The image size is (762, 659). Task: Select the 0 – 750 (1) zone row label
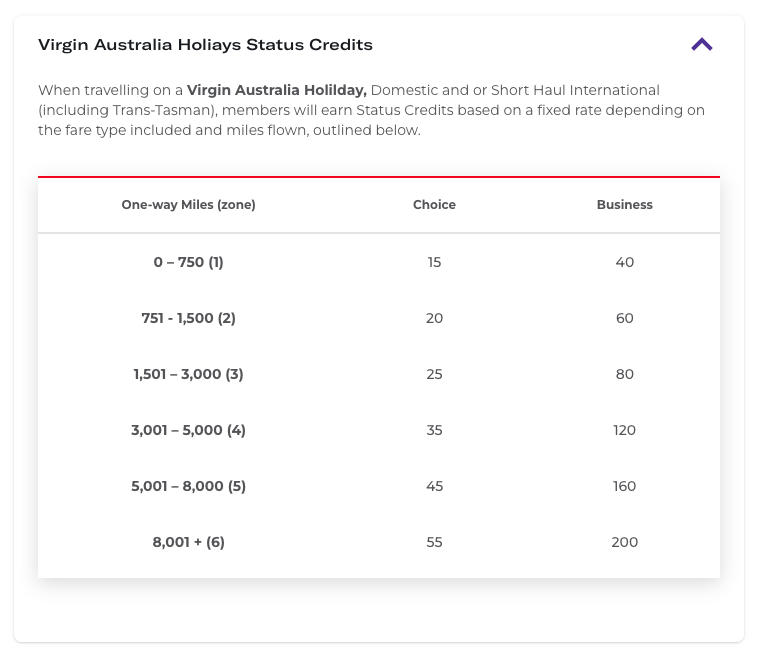point(189,262)
